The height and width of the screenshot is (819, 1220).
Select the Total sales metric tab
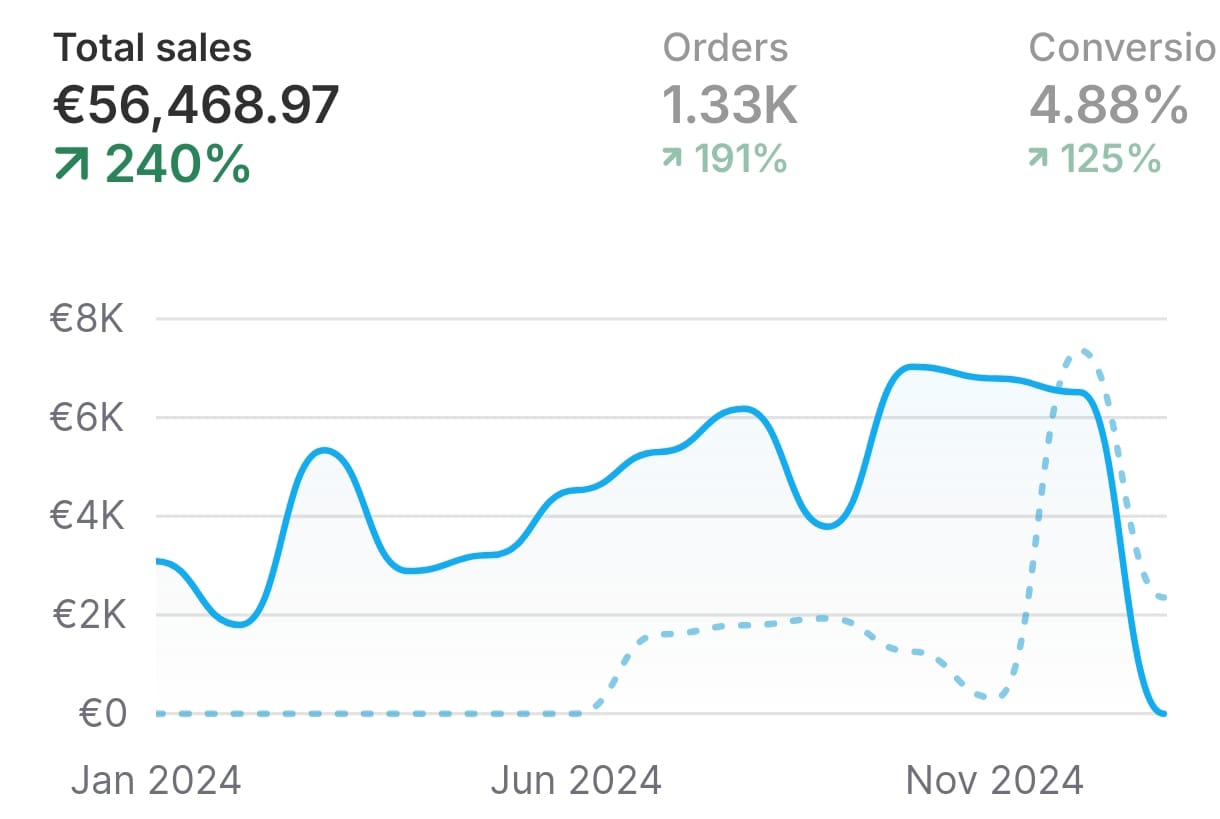coord(152,48)
